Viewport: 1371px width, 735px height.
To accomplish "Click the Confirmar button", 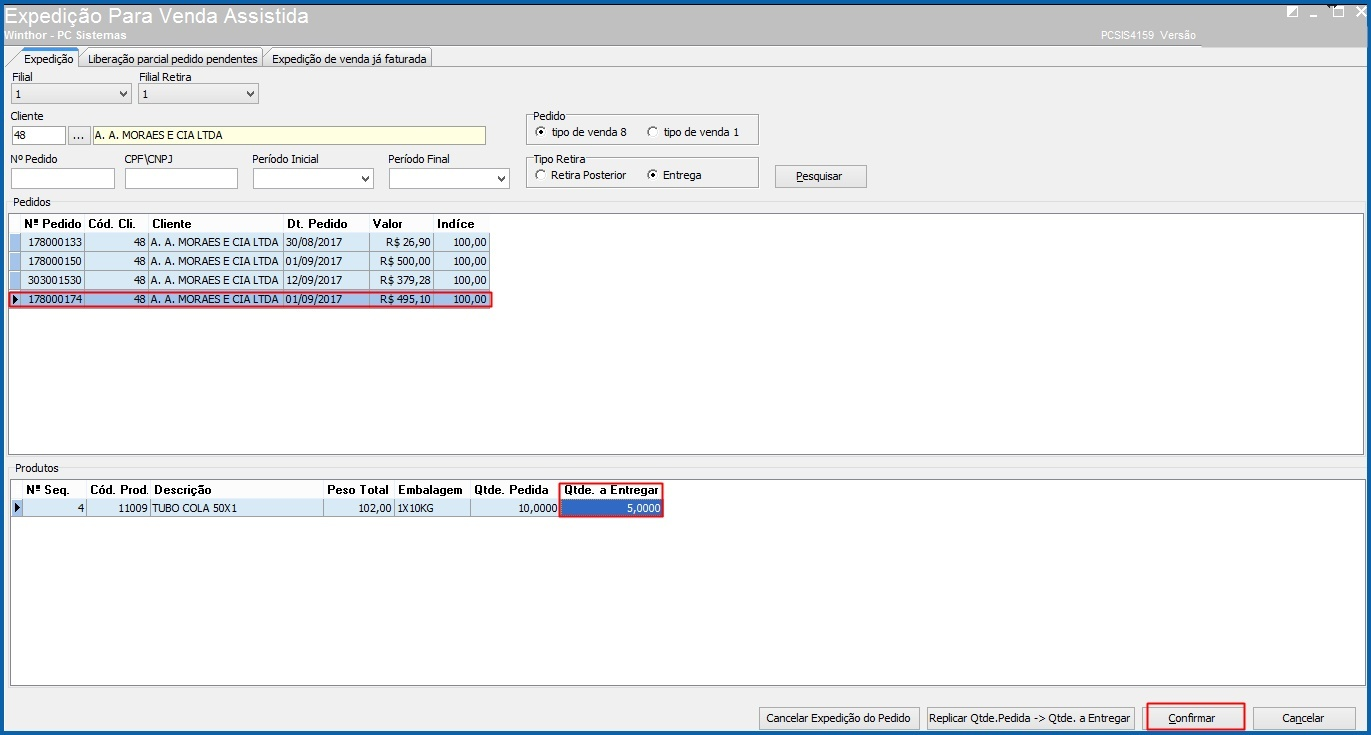I will coord(1193,718).
